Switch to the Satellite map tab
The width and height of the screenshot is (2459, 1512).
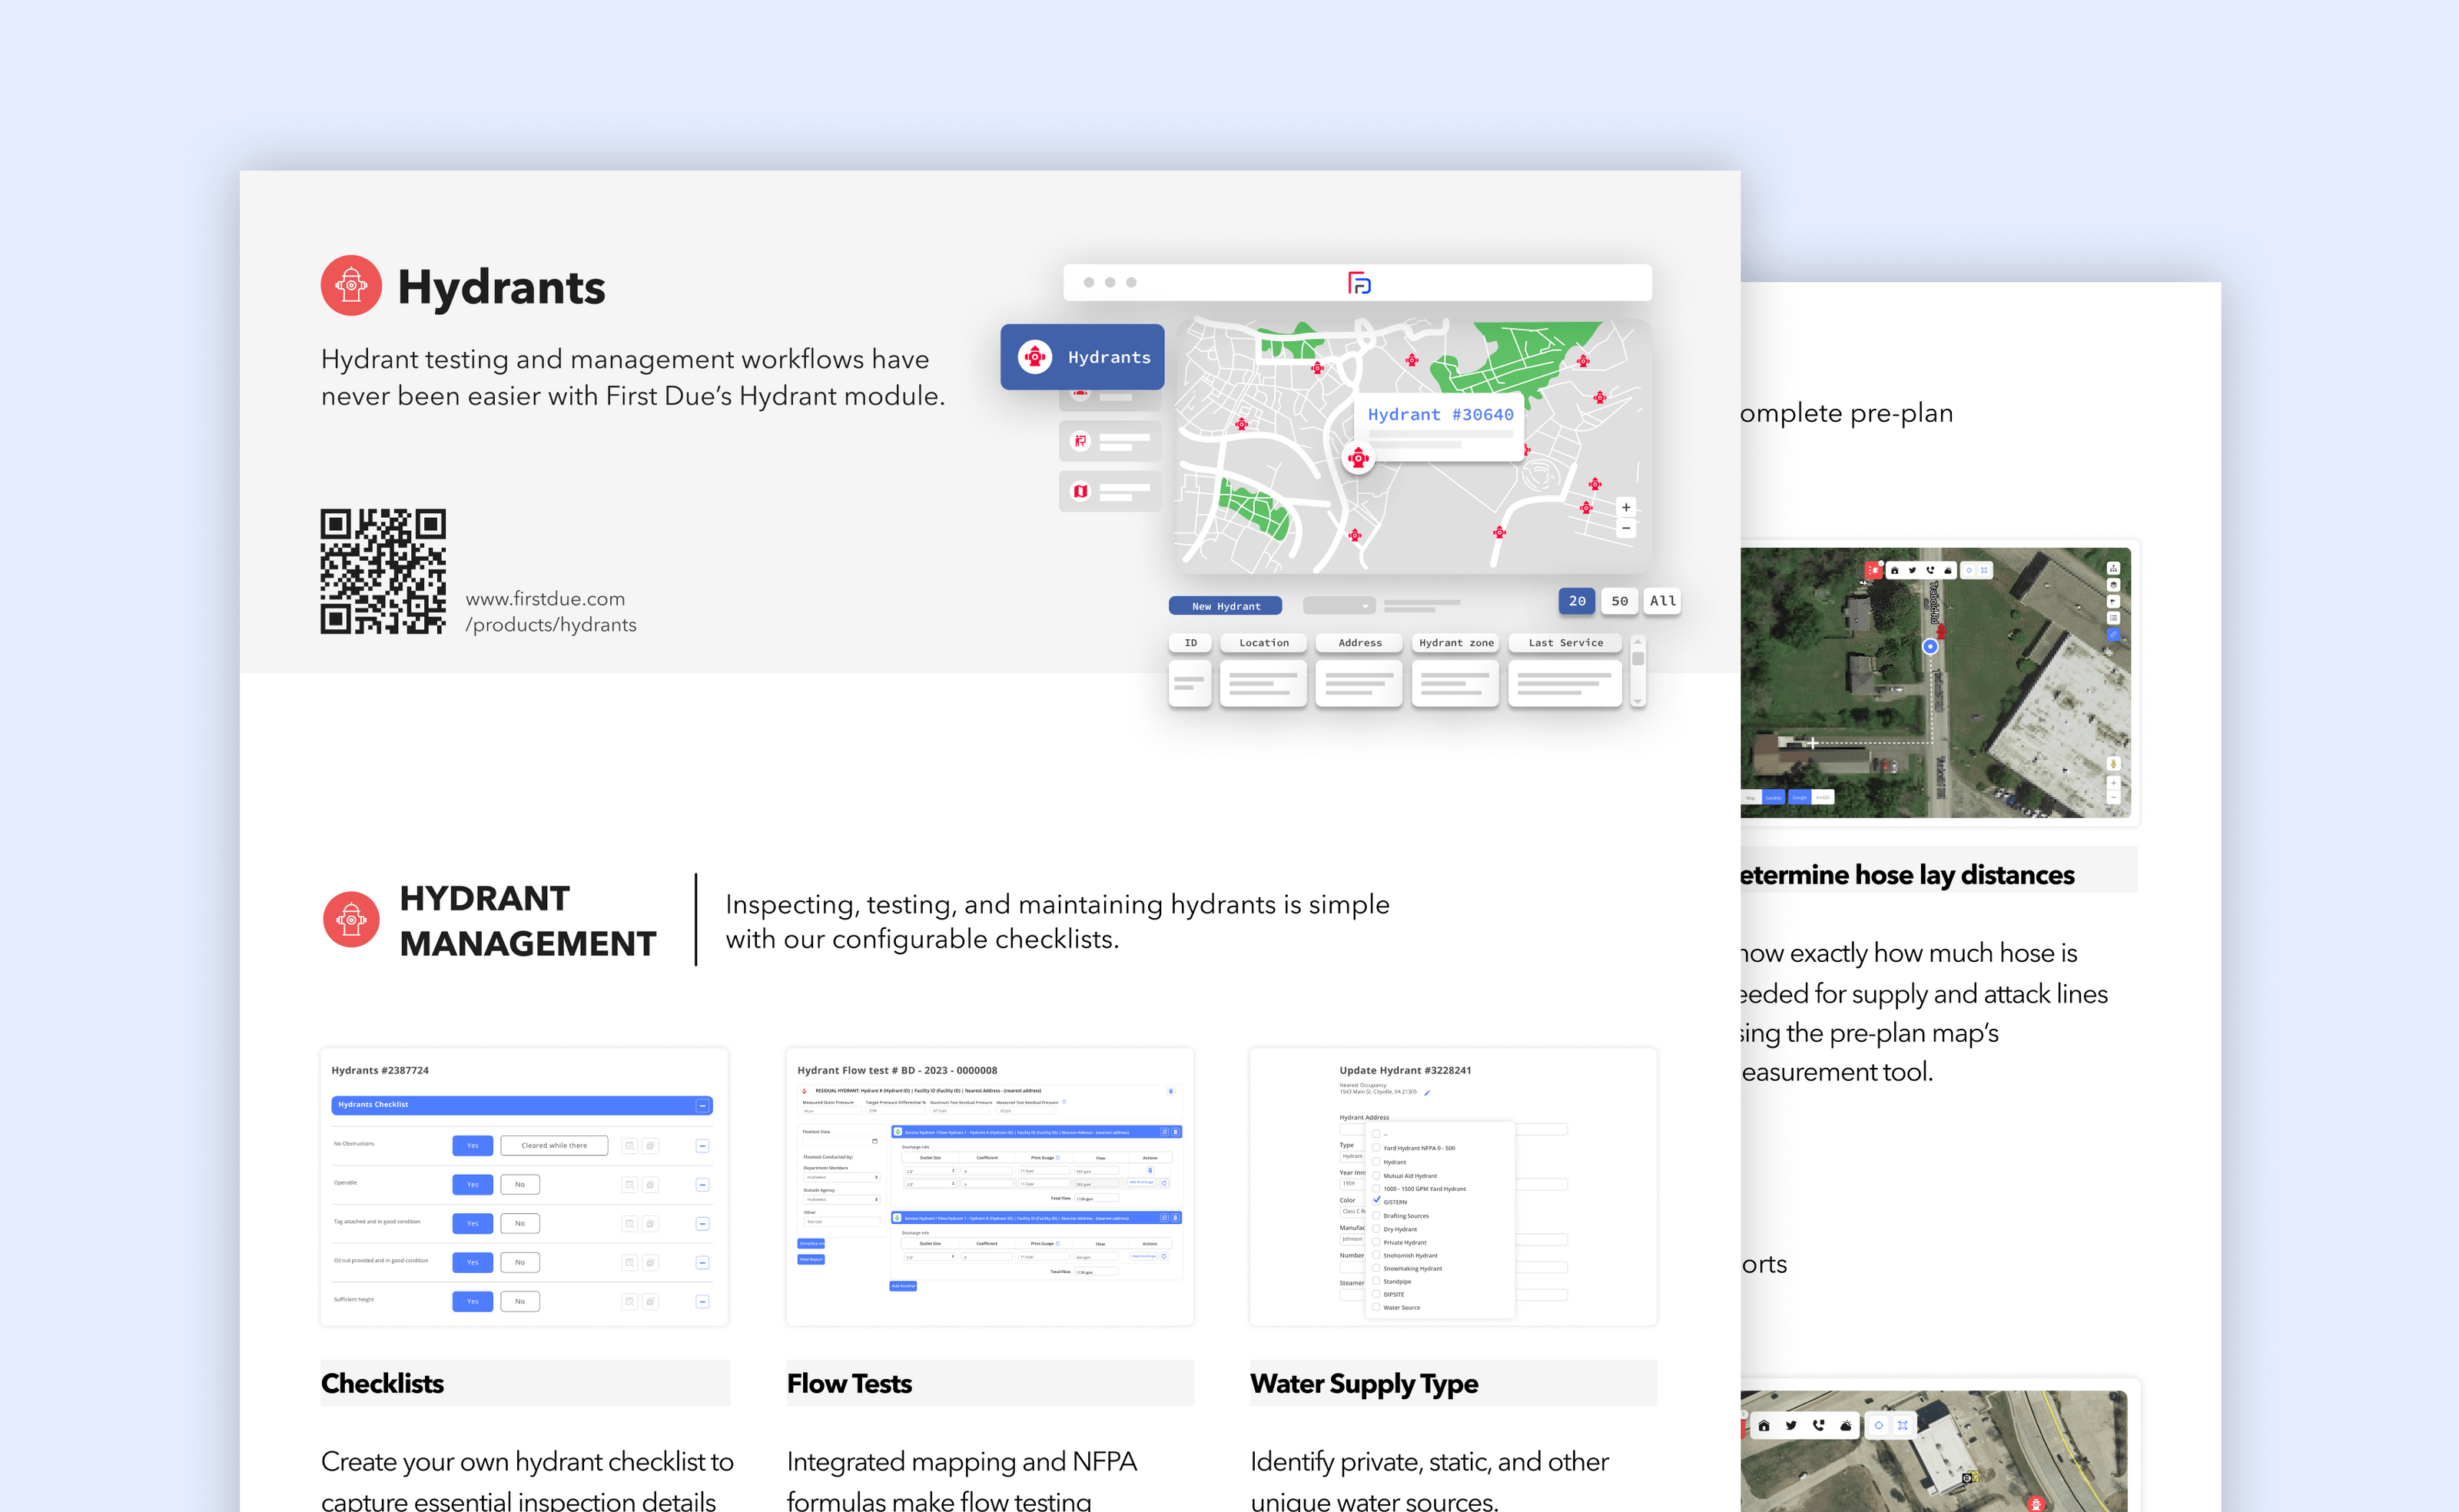click(x=1774, y=799)
